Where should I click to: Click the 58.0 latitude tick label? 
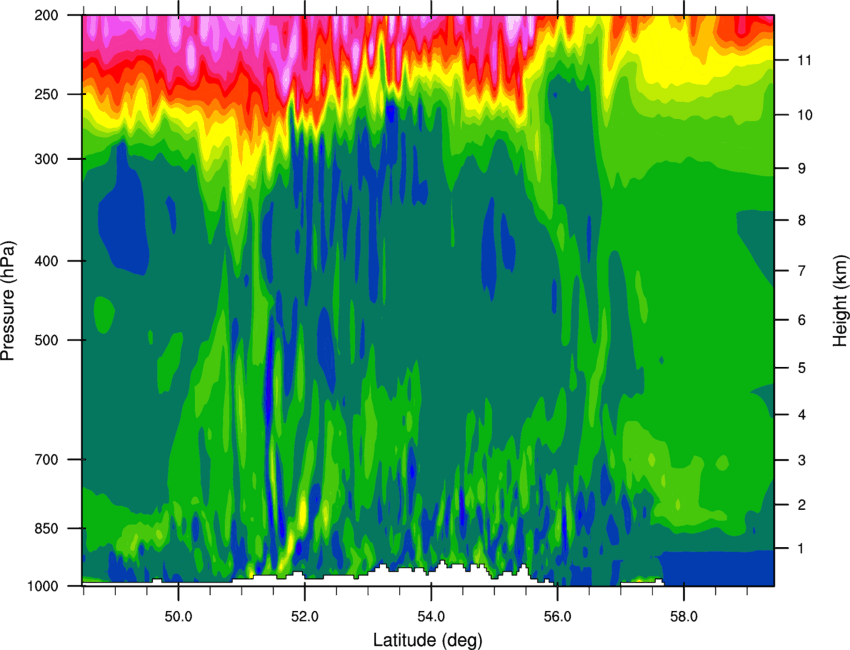click(x=684, y=616)
